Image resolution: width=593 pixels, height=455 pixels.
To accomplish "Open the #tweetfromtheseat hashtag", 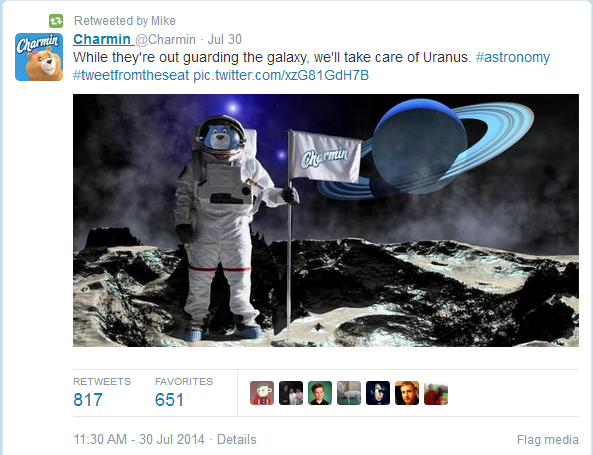I will pyautogui.click(x=131, y=75).
